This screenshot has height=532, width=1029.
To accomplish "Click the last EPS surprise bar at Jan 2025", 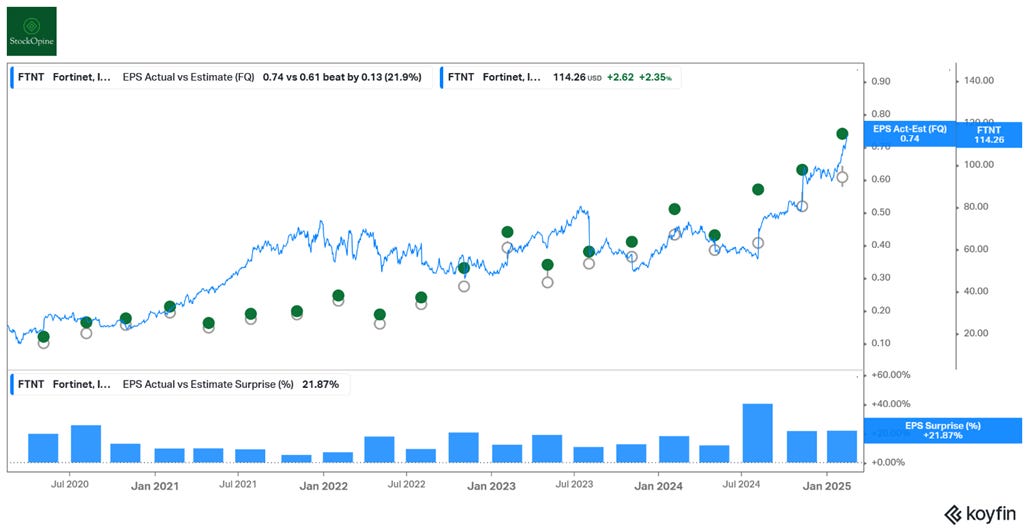I will point(842,447).
